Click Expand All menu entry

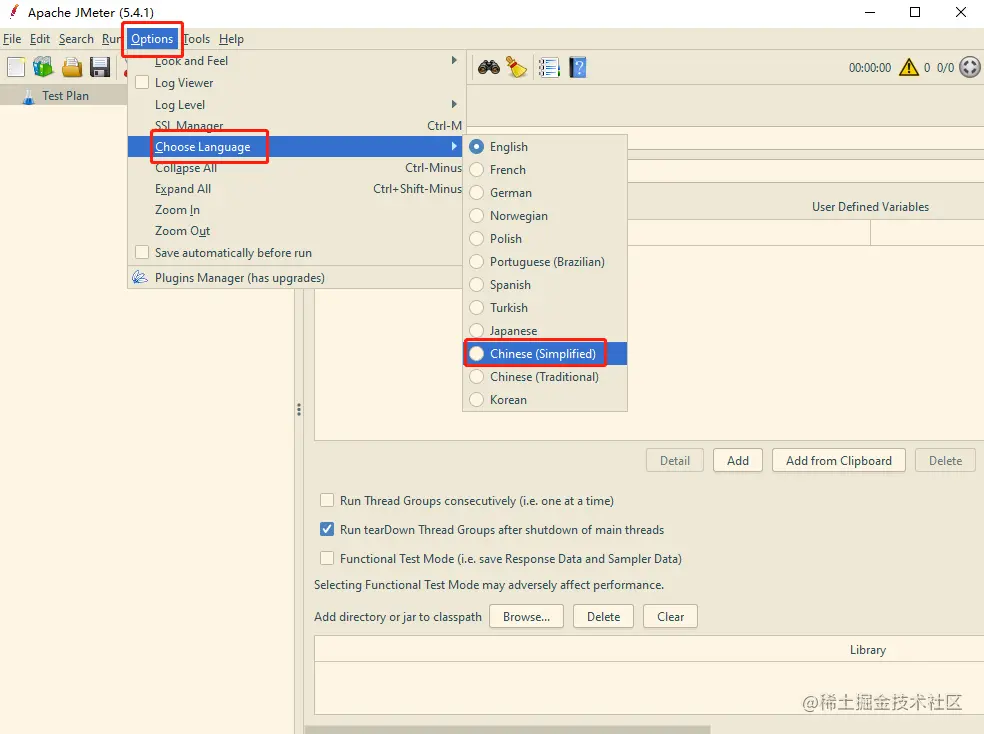[295, 189]
